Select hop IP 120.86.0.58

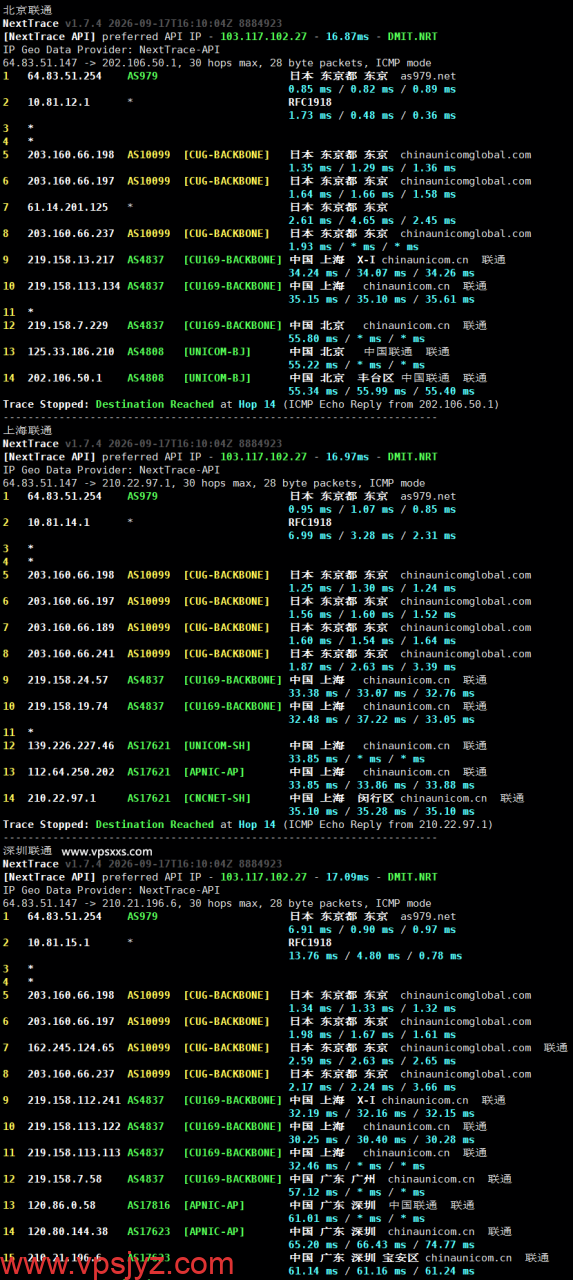point(62,1205)
